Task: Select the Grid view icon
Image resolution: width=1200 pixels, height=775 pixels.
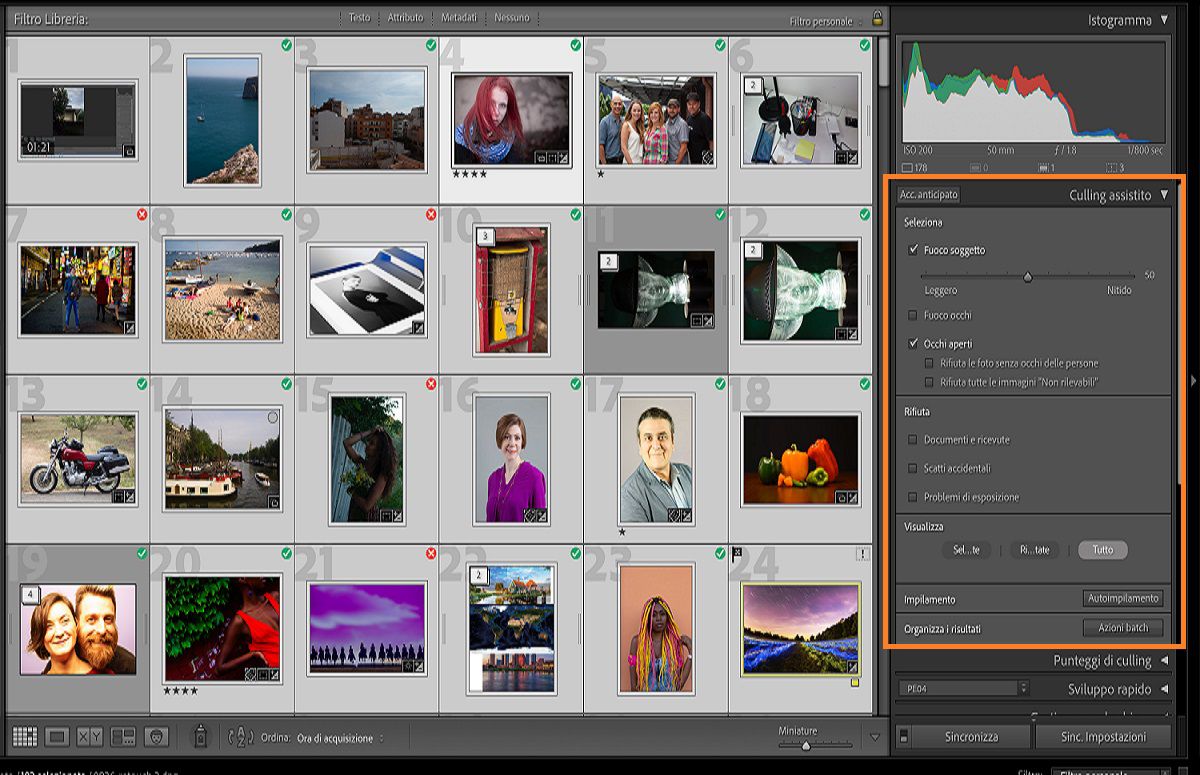Action: coord(24,738)
